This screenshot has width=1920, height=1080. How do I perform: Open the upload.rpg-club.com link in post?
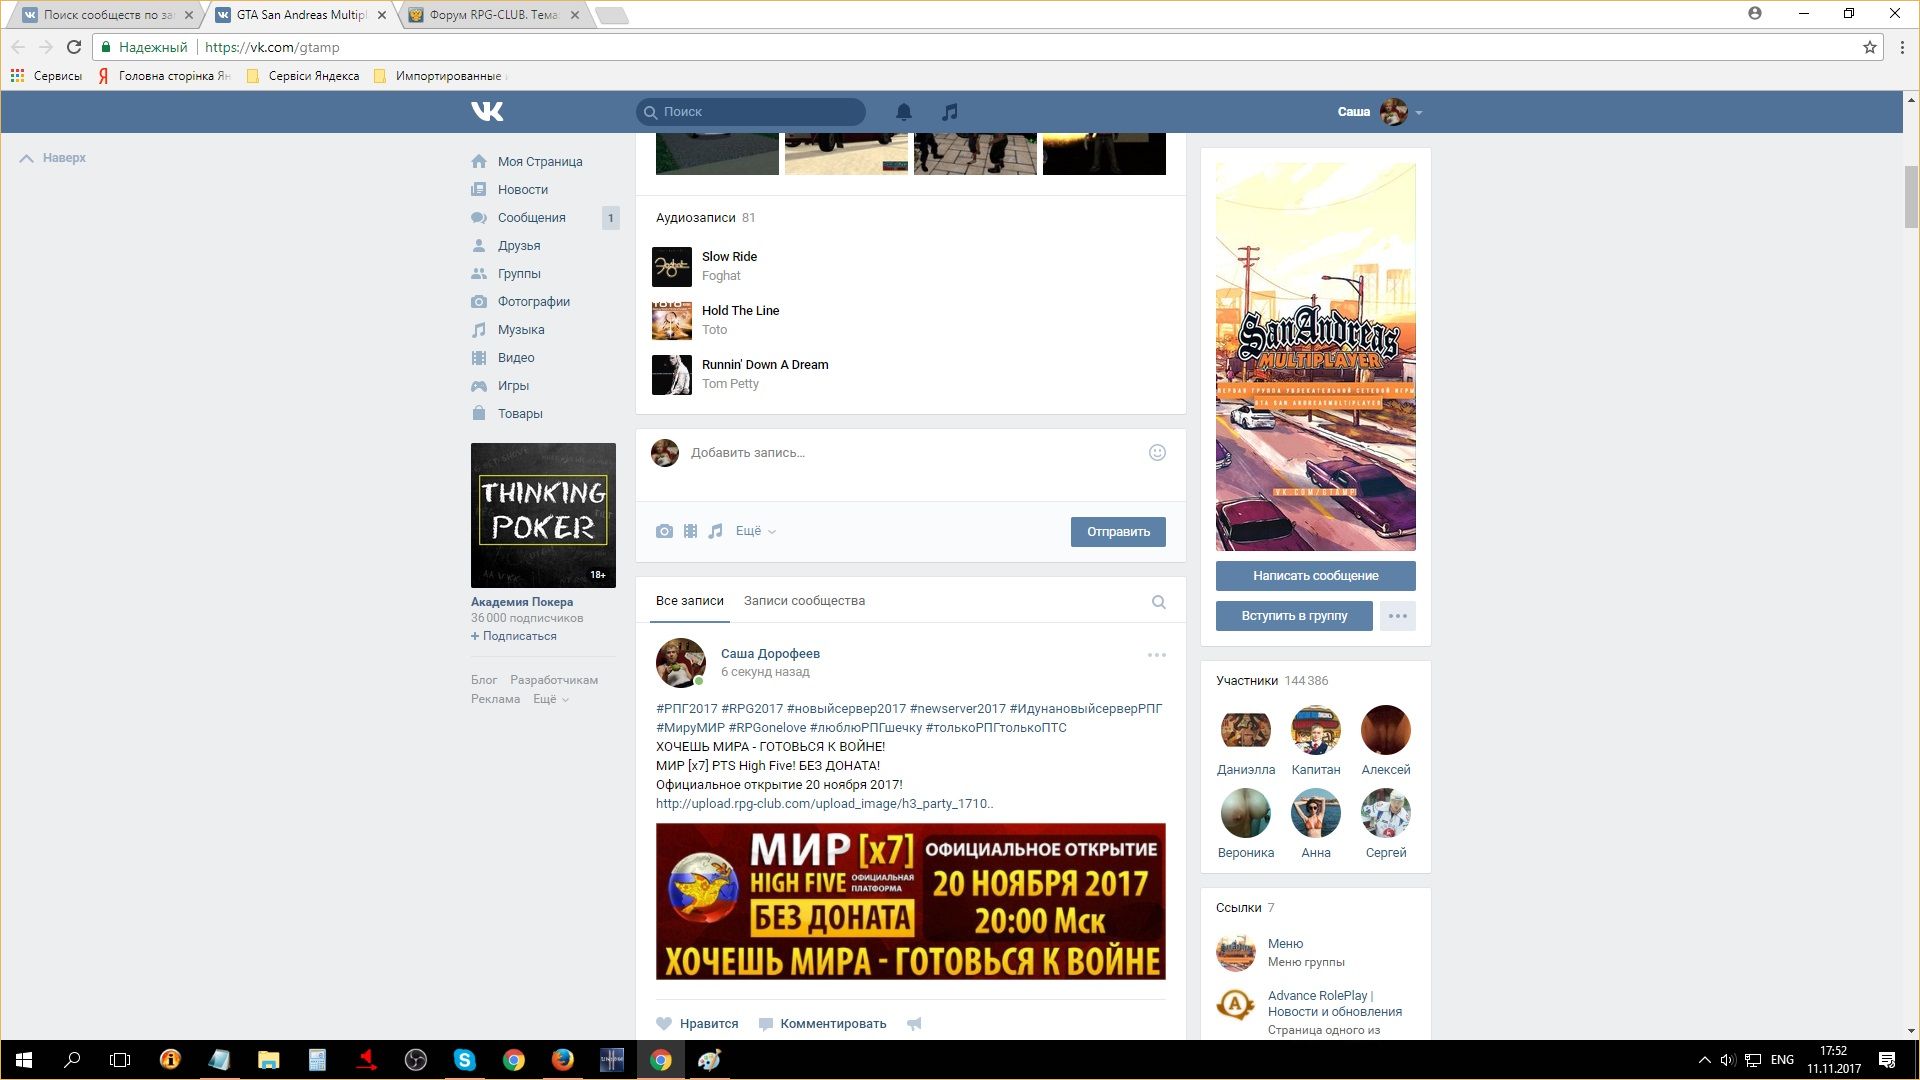point(824,803)
